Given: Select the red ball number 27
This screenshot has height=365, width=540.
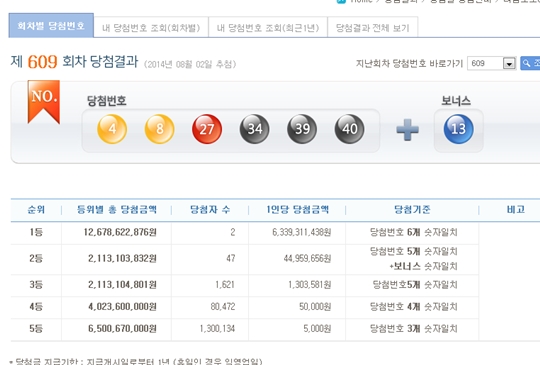Looking at the screenshot, I should pyautogui.click(x=207, y=129).
